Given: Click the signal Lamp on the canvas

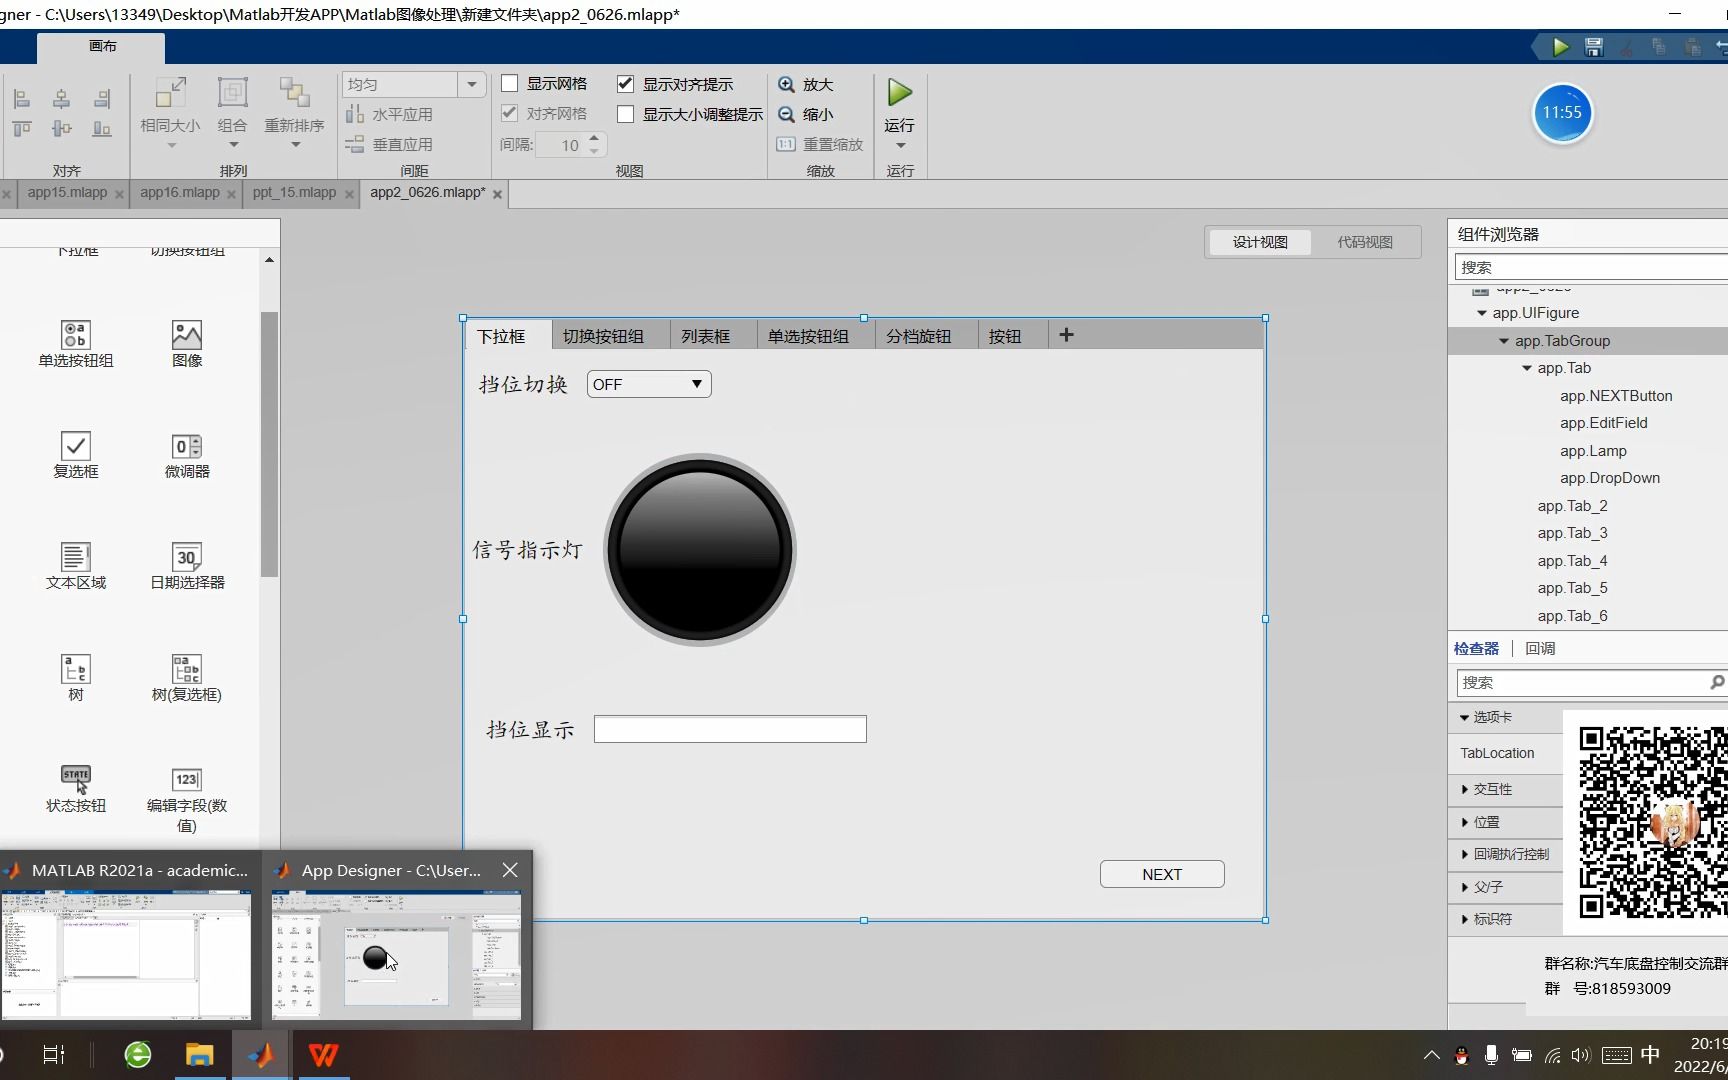Looking at the screenshot, I should pyautogui.click(x=700, y=550).
